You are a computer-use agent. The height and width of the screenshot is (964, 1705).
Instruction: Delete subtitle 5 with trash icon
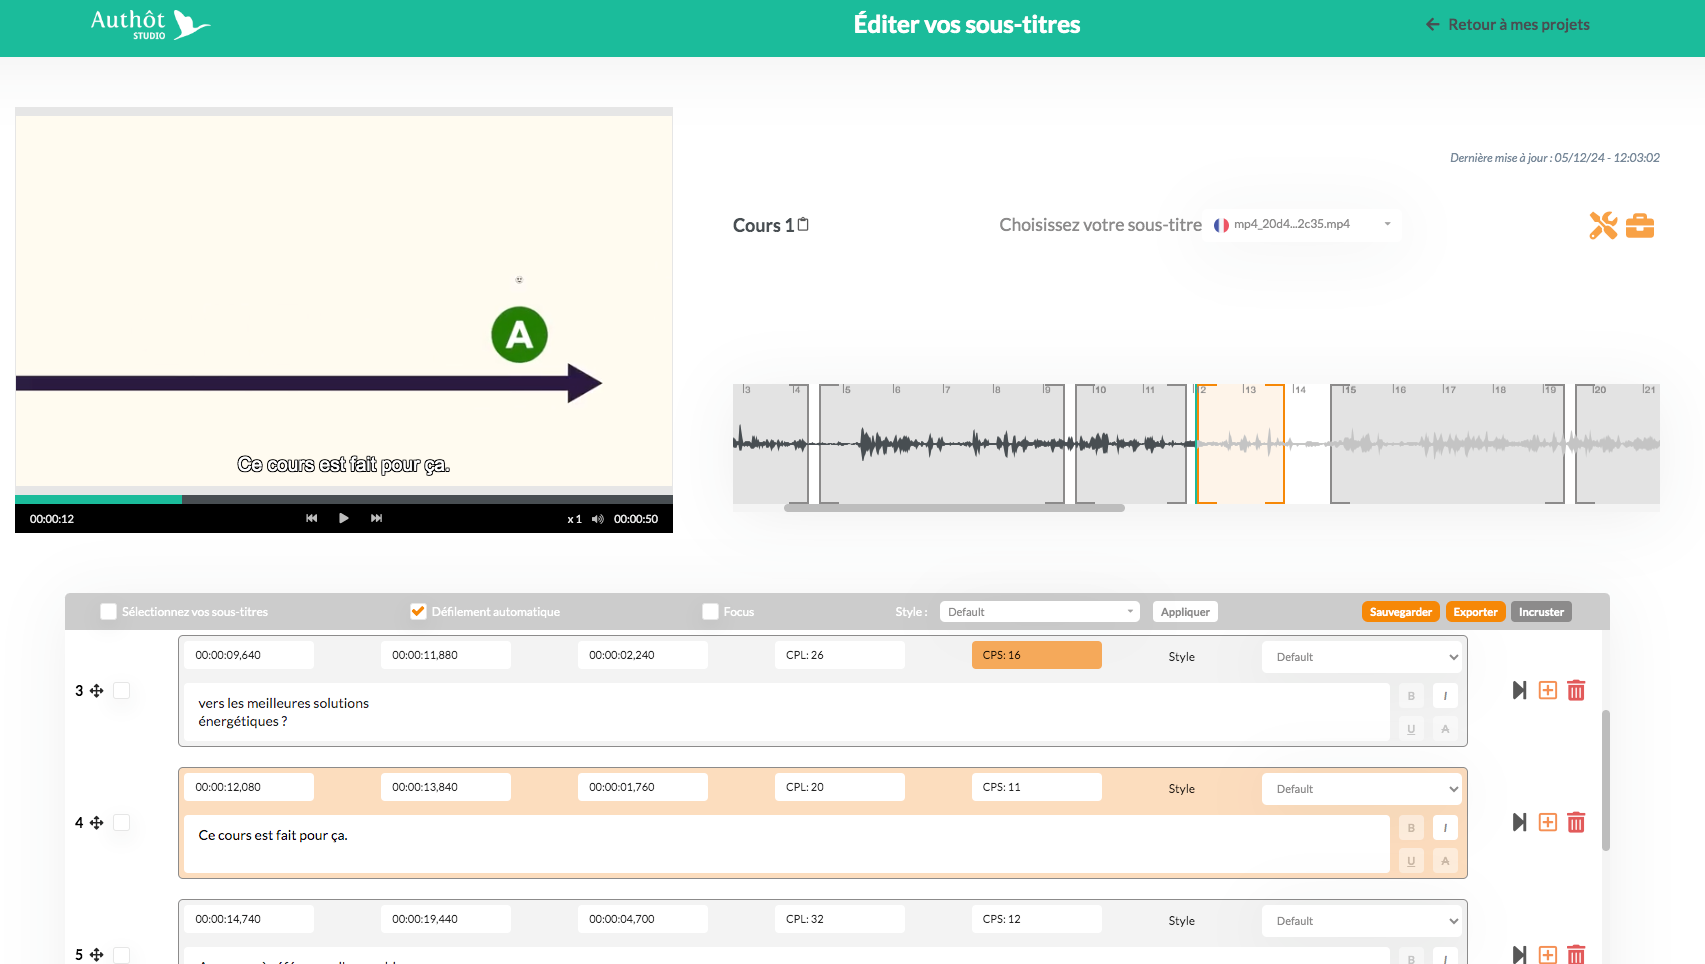pos(1576,954)
